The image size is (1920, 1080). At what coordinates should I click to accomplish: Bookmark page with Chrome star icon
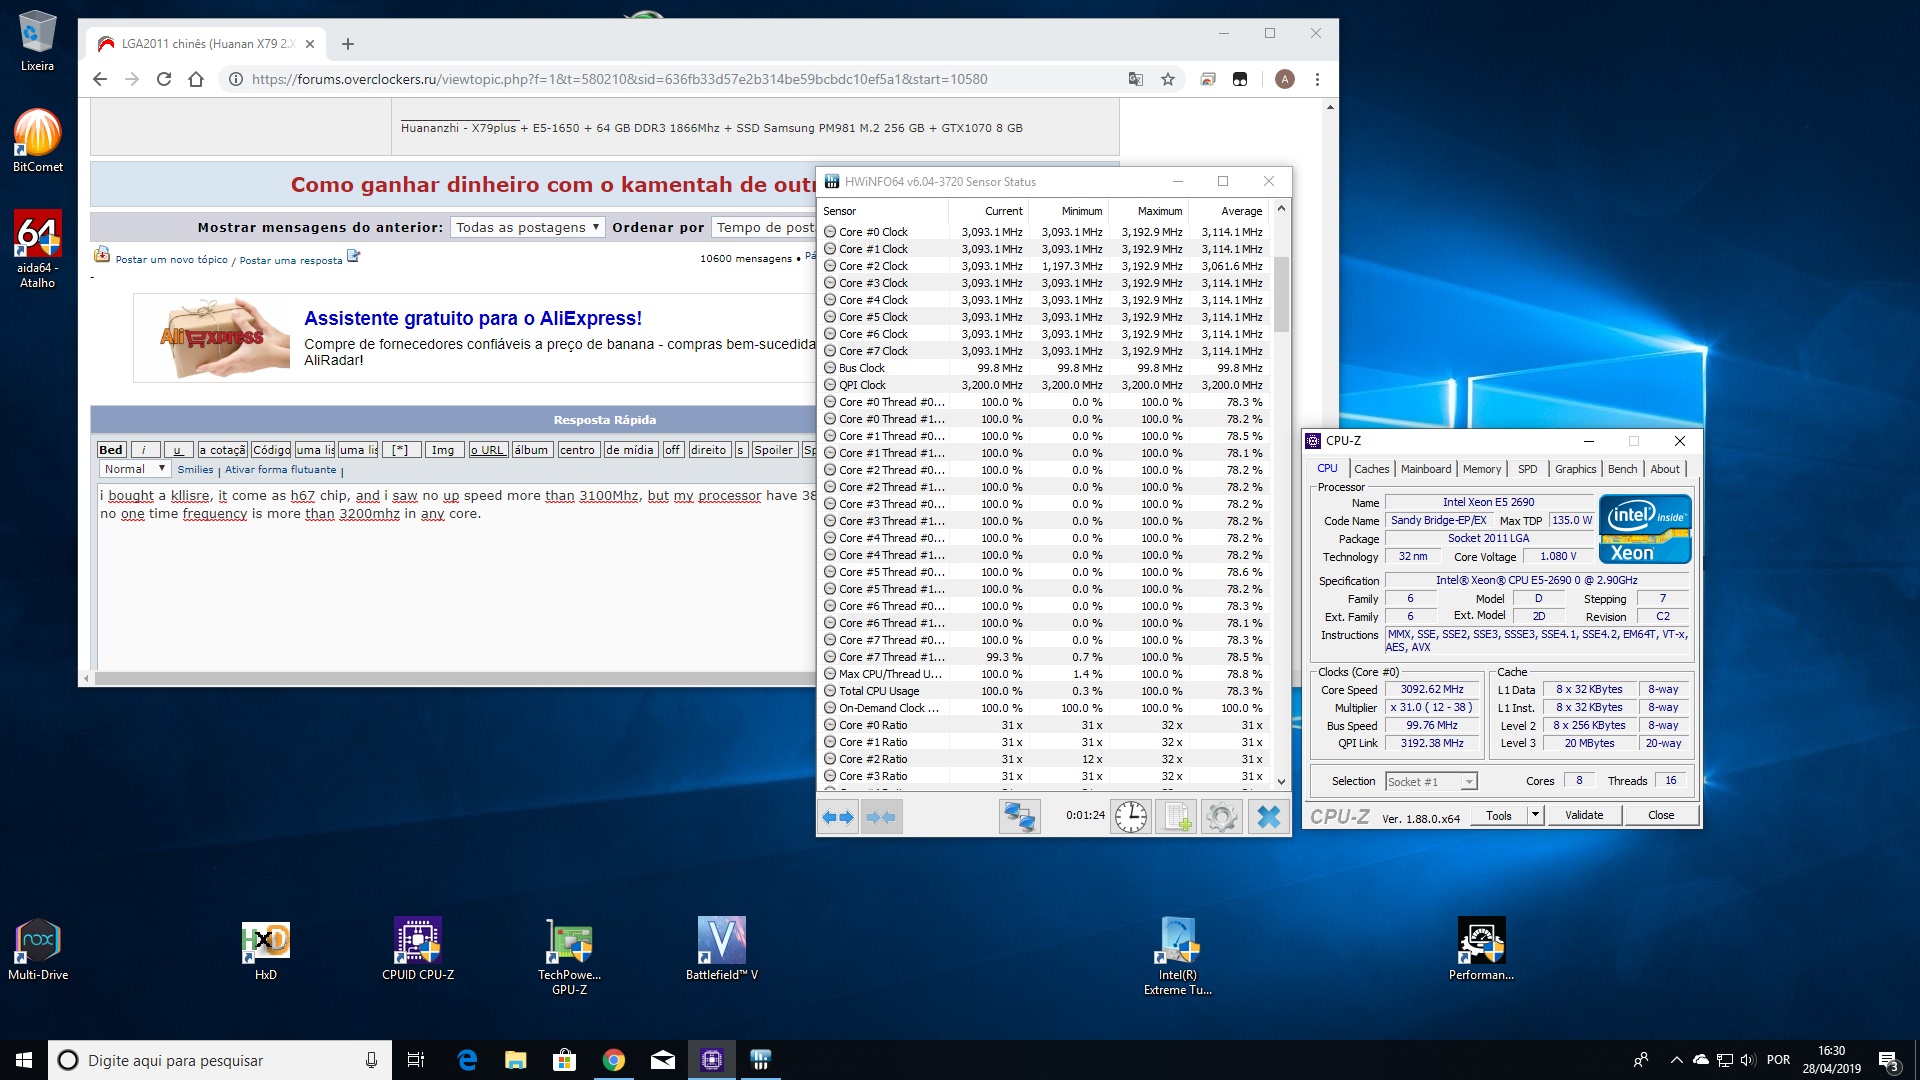[1167, 79]
